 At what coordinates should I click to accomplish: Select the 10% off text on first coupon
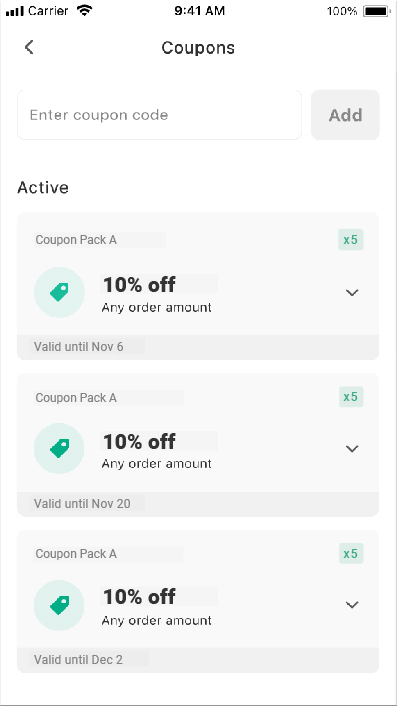[139, 285]
